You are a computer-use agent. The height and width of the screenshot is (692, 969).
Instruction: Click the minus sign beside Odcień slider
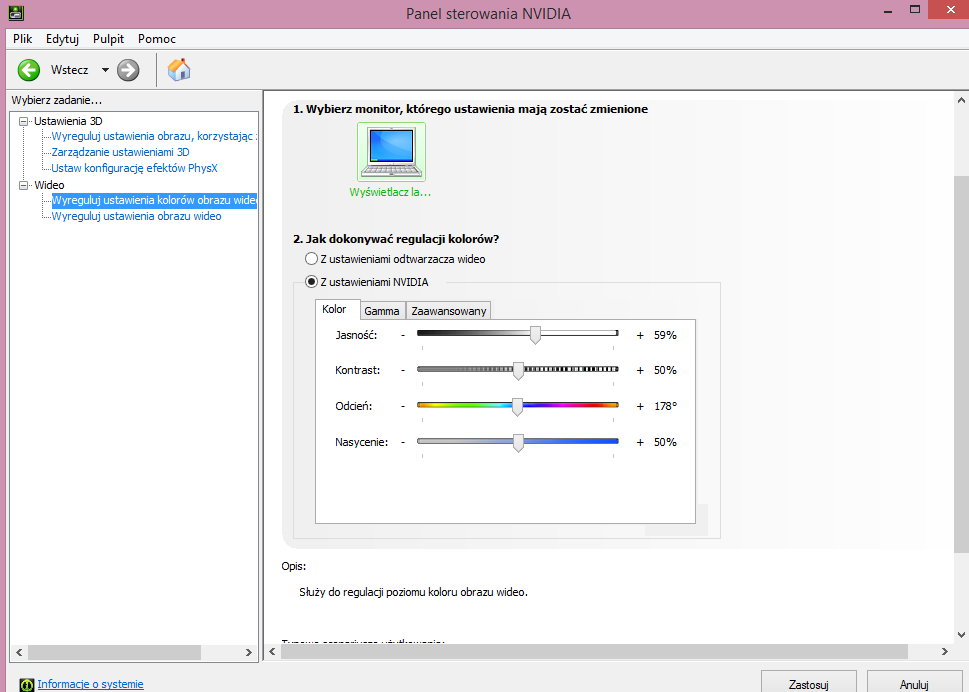coord(403,406)
